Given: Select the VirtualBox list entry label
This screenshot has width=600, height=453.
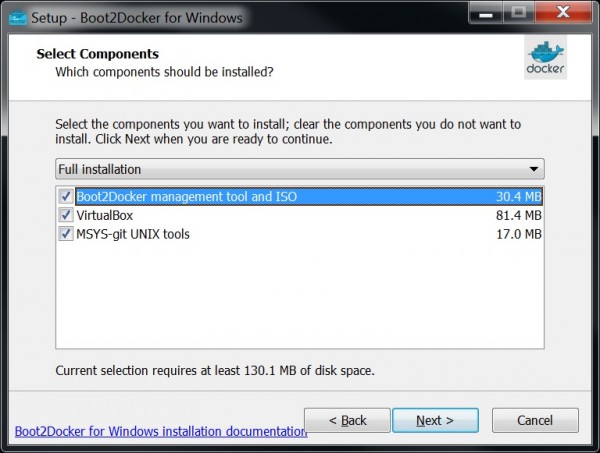Looking at the screenshot, I should tap(105, 215).
